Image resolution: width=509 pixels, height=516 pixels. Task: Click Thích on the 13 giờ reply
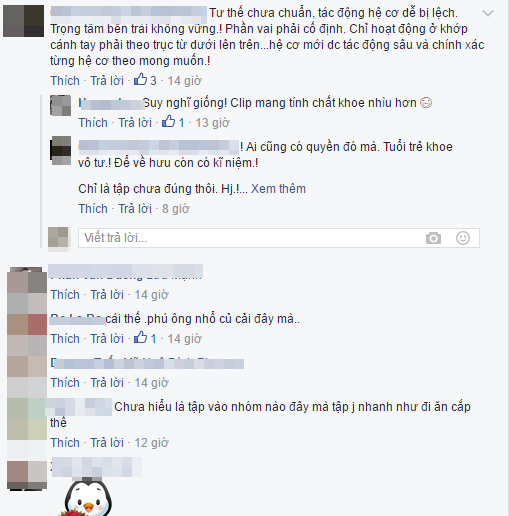point(93,122)
